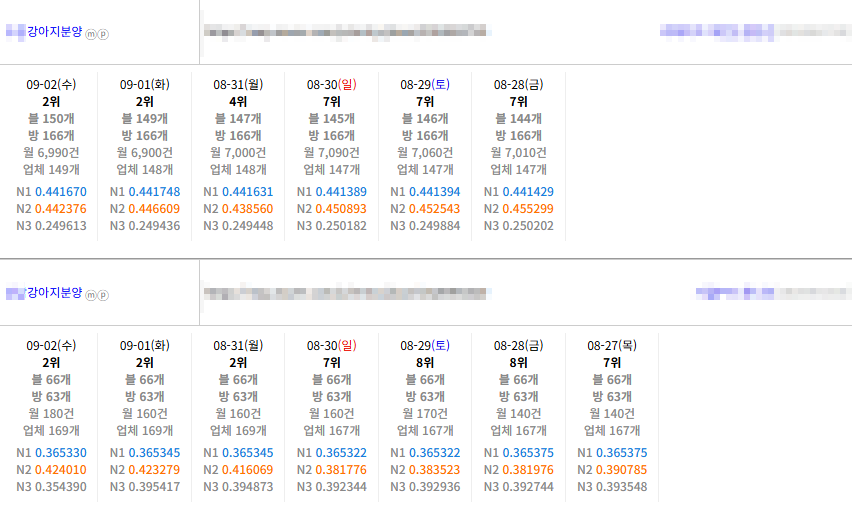Screen dimensions: 852x509
Task: Select N3 score 0.250182
Action: click(x=341, y=225)
